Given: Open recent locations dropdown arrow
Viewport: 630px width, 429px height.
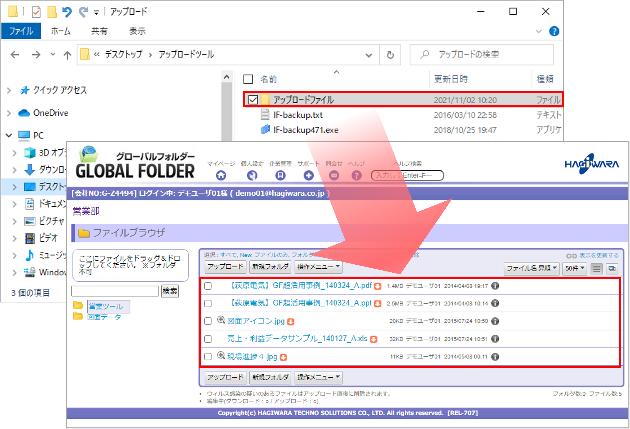Looking at the screenshot, I should (x=53, y=54).
